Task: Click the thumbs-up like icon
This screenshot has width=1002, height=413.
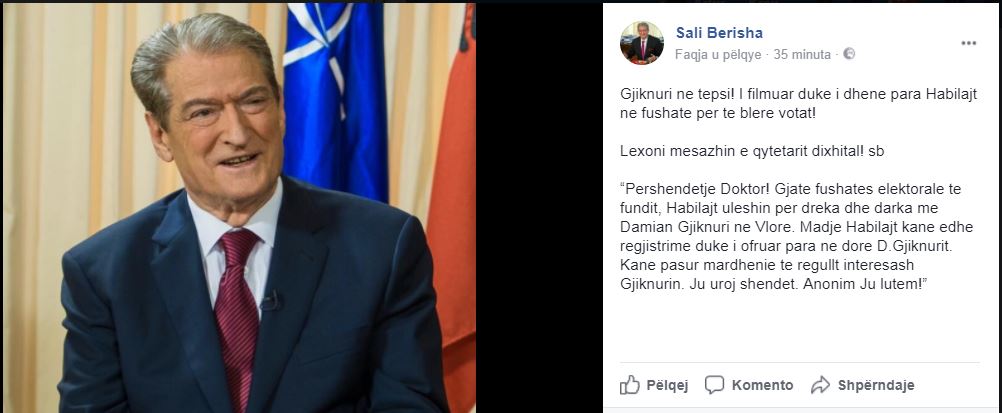Action: click(629, 385)
